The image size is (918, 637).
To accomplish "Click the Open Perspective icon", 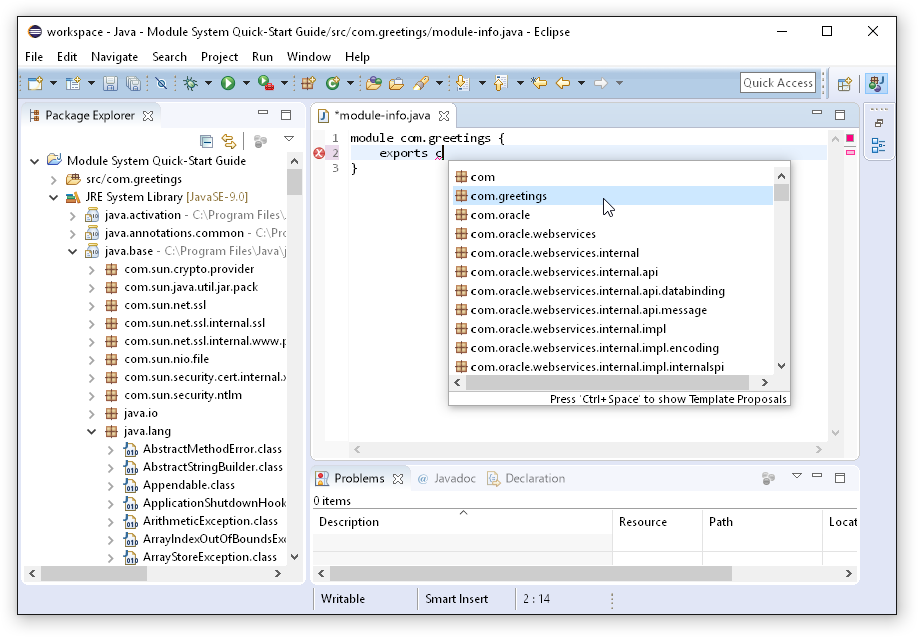I will click(845, 84).
